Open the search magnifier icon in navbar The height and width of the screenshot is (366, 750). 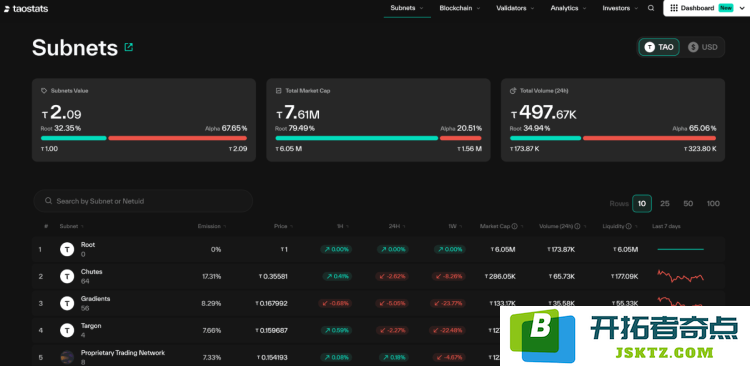point(651,8)
